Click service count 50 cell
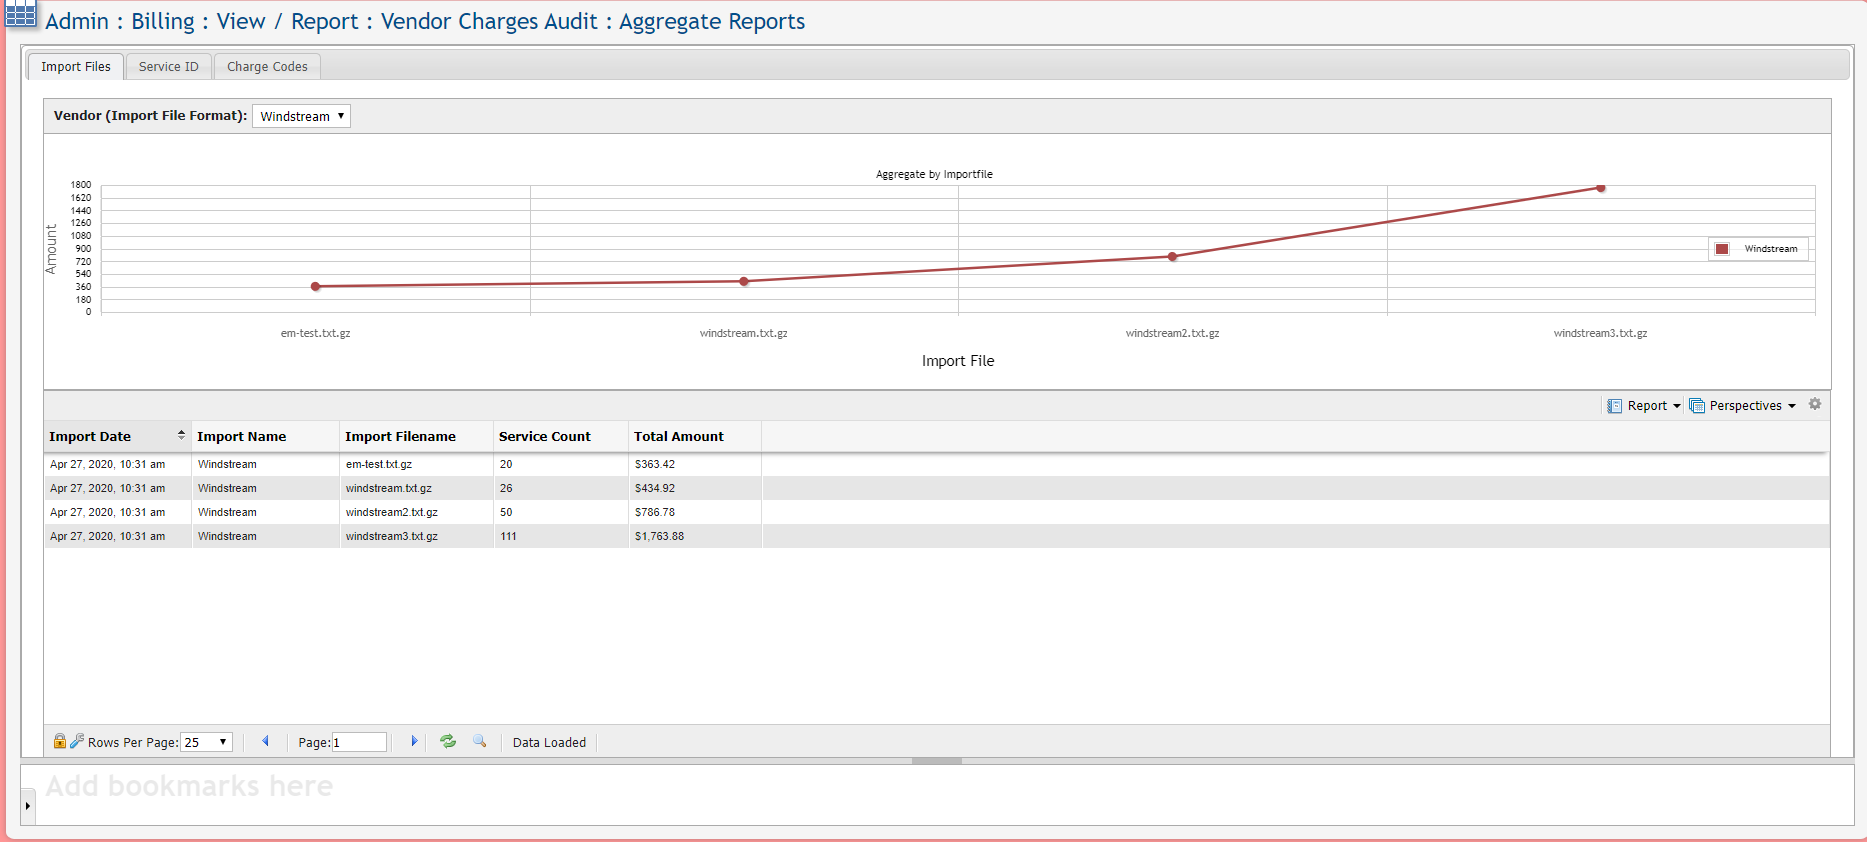 pyautogui.click(x=561, y=512)
